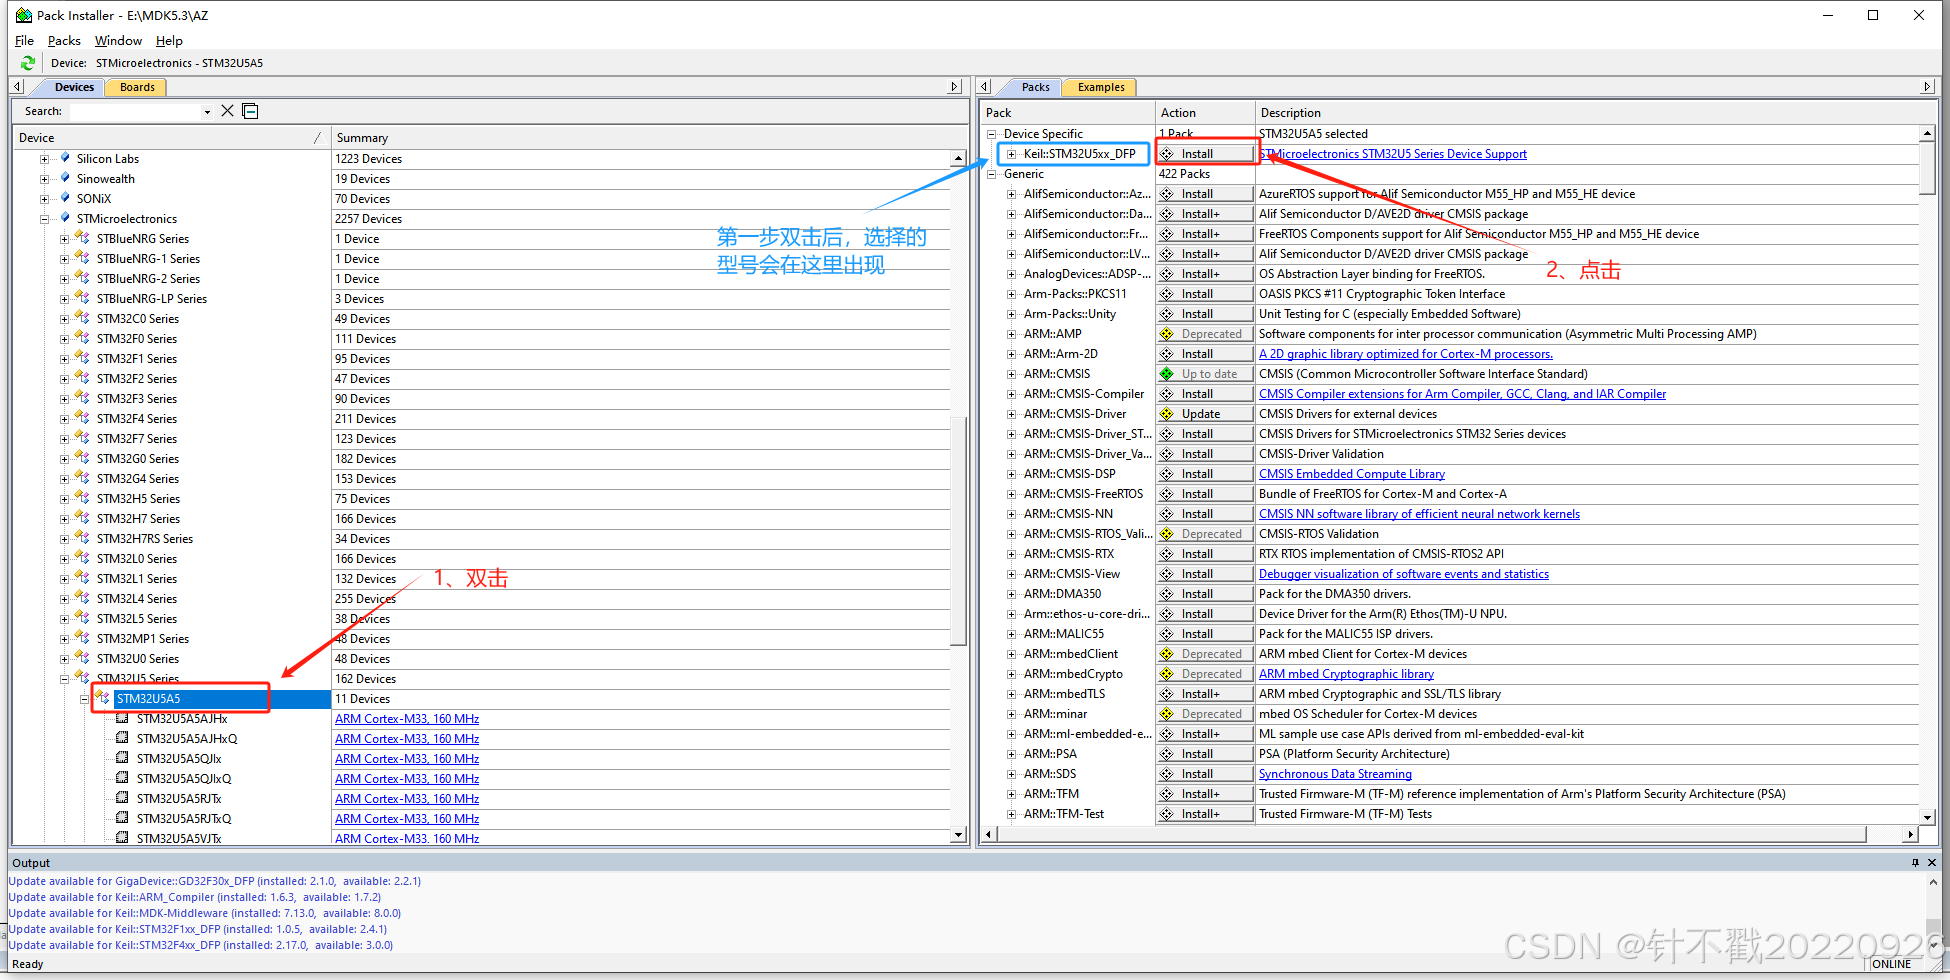The image size is (1950, 980).
Task: Open the Help menu
Action: 169,41
